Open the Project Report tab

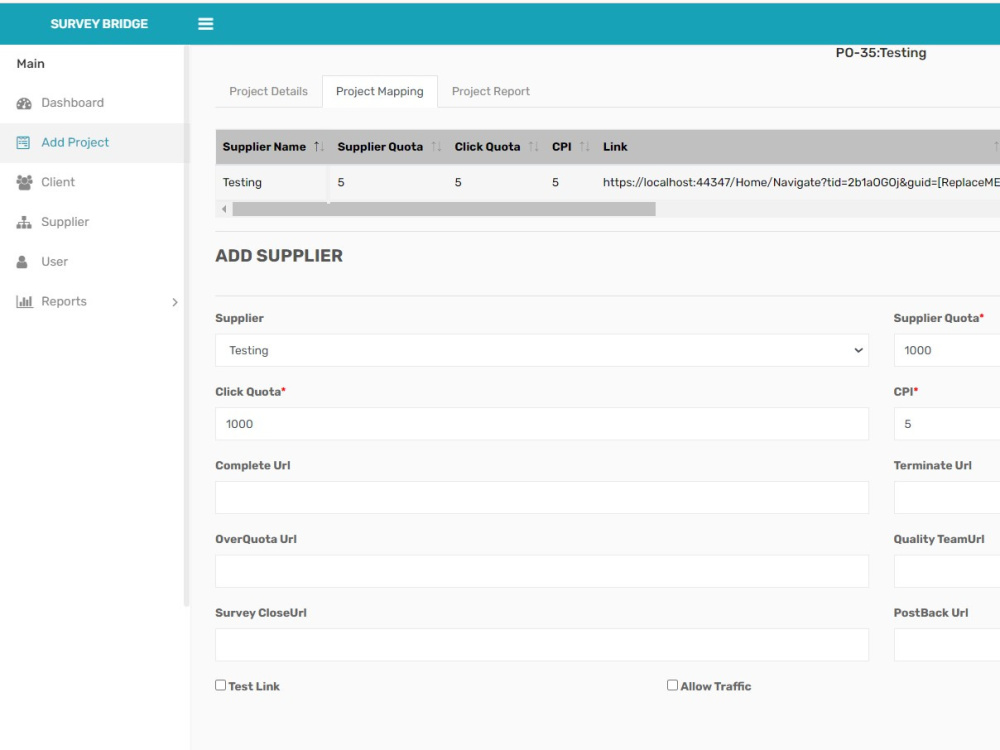click(x=490, y=91)
